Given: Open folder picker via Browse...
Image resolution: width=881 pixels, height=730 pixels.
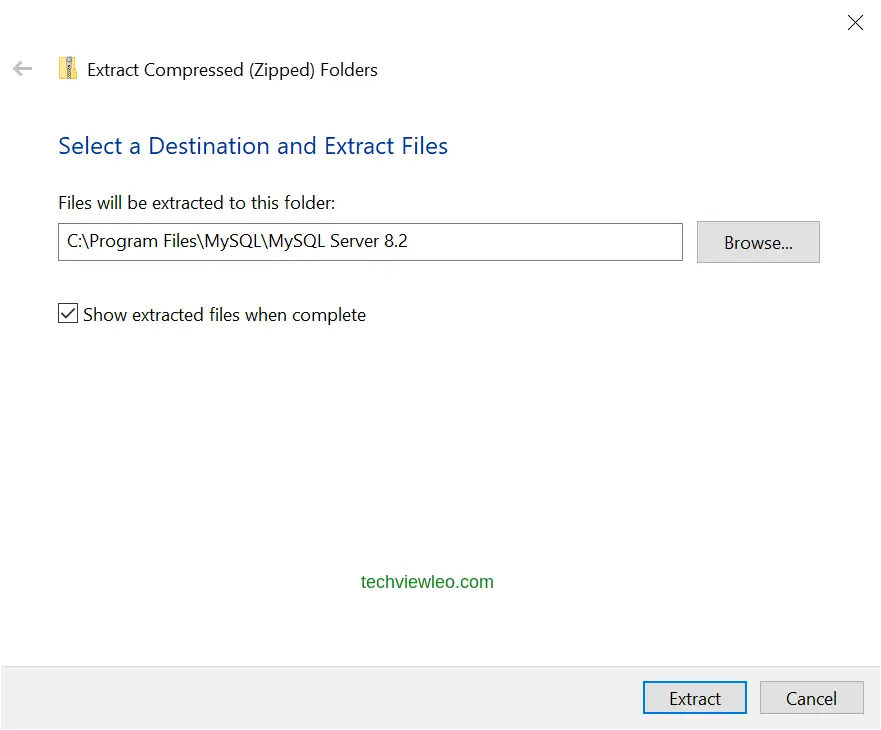Looking at the screenshot, I should click(757, 242).
